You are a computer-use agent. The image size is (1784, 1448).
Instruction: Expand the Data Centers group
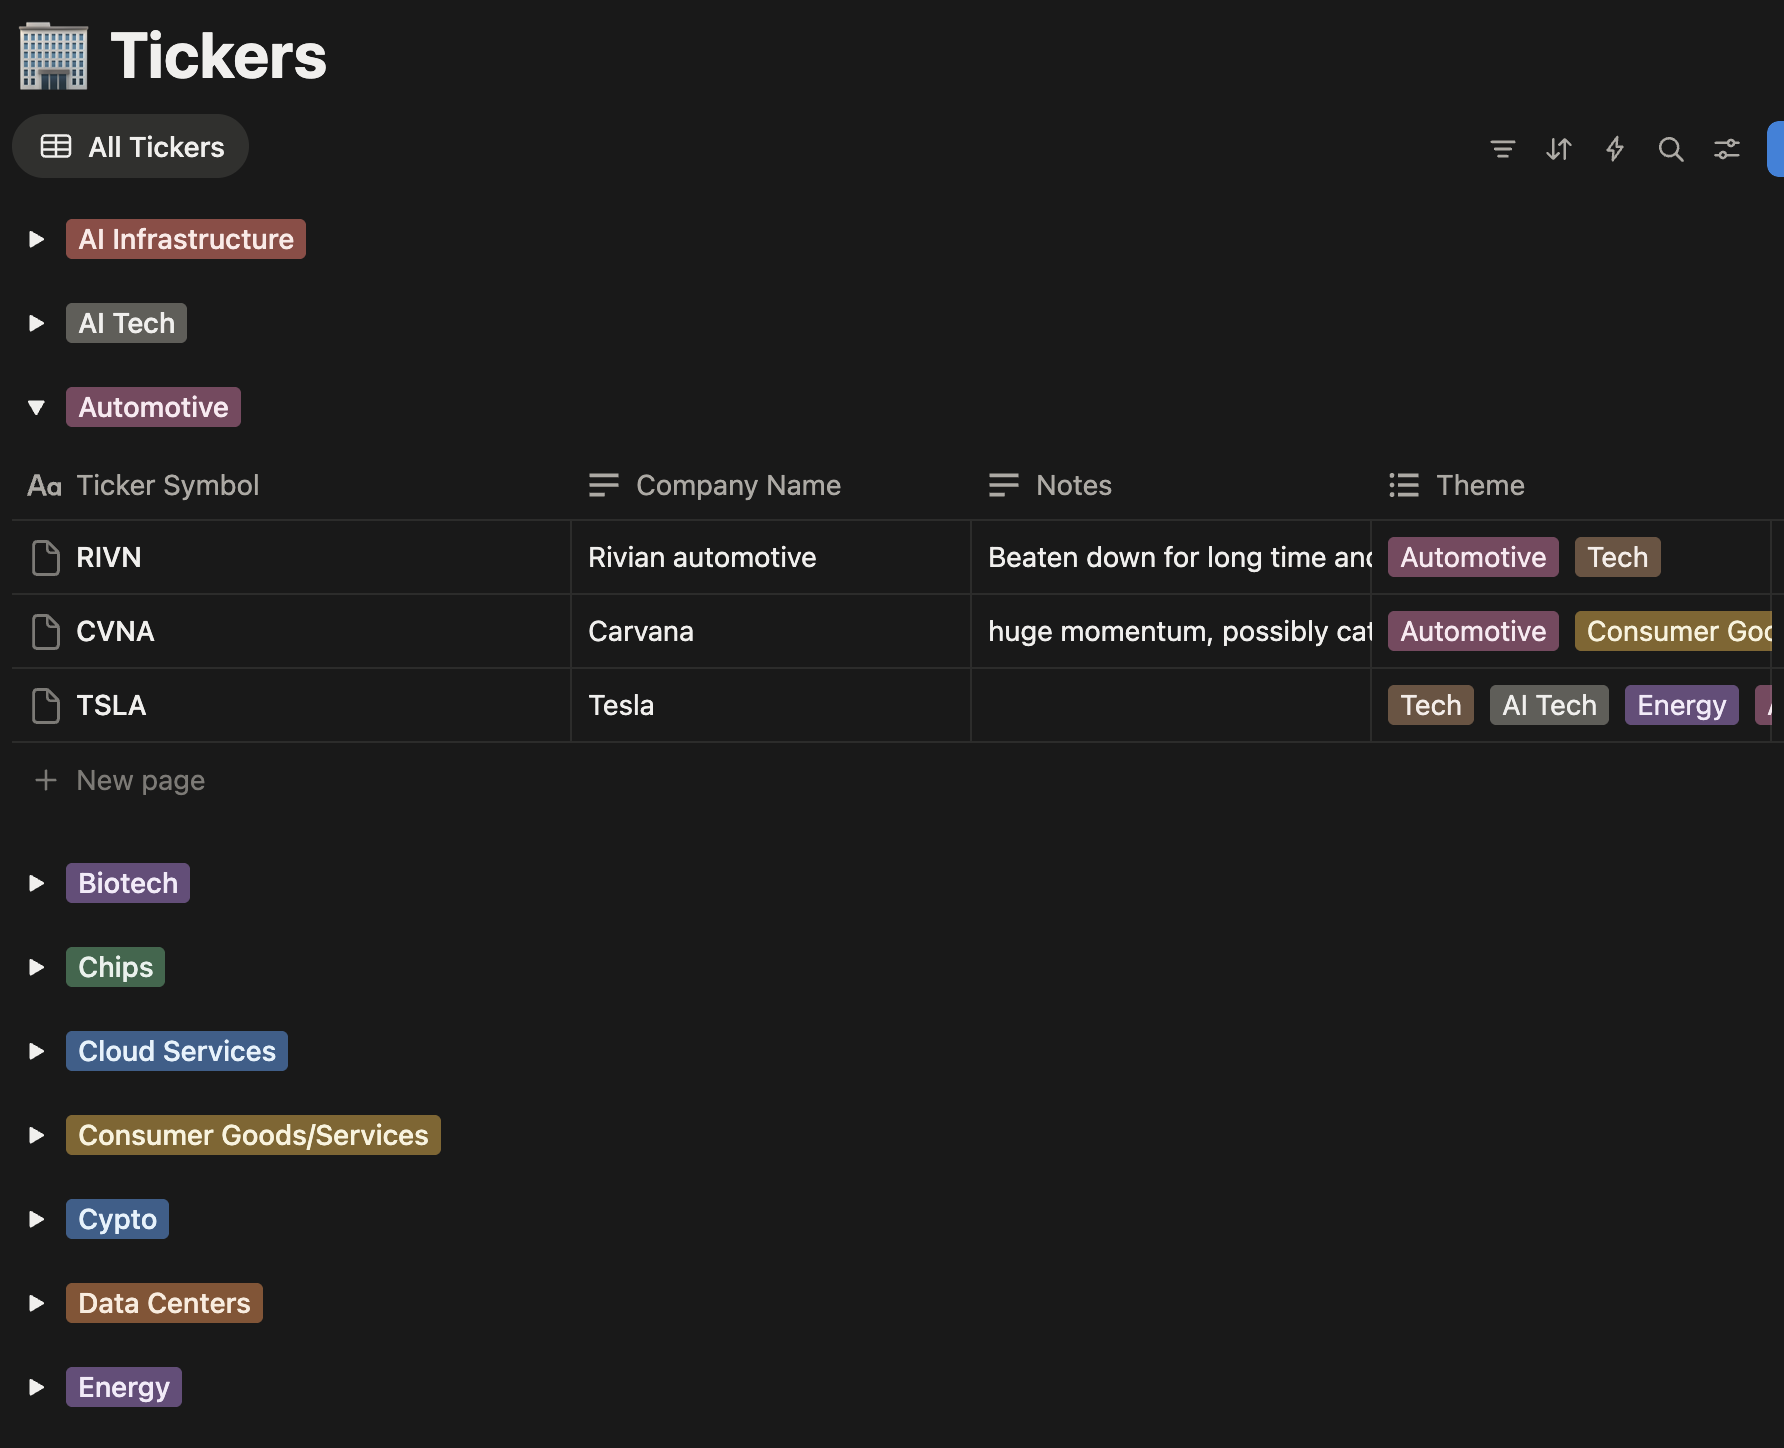tap(36, 1303)
